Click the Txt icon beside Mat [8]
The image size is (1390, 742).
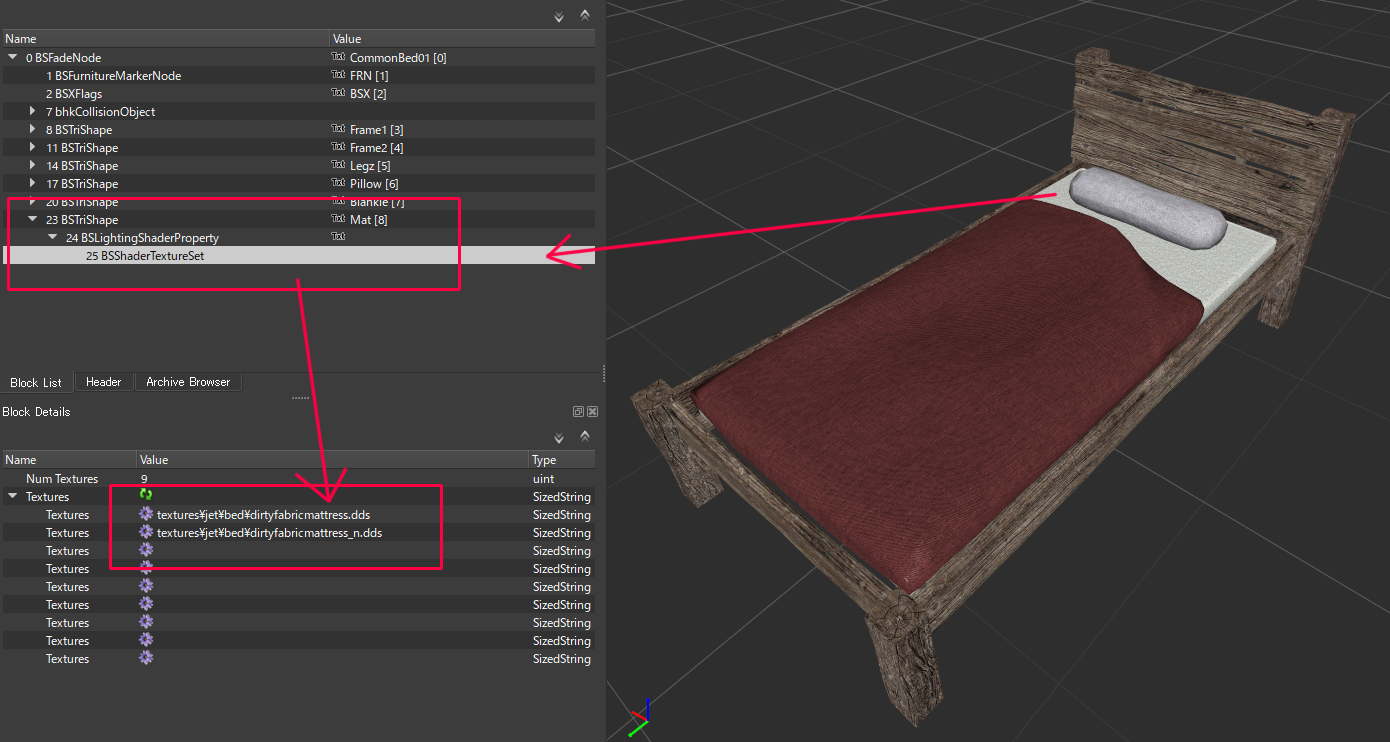click(338, 220)
